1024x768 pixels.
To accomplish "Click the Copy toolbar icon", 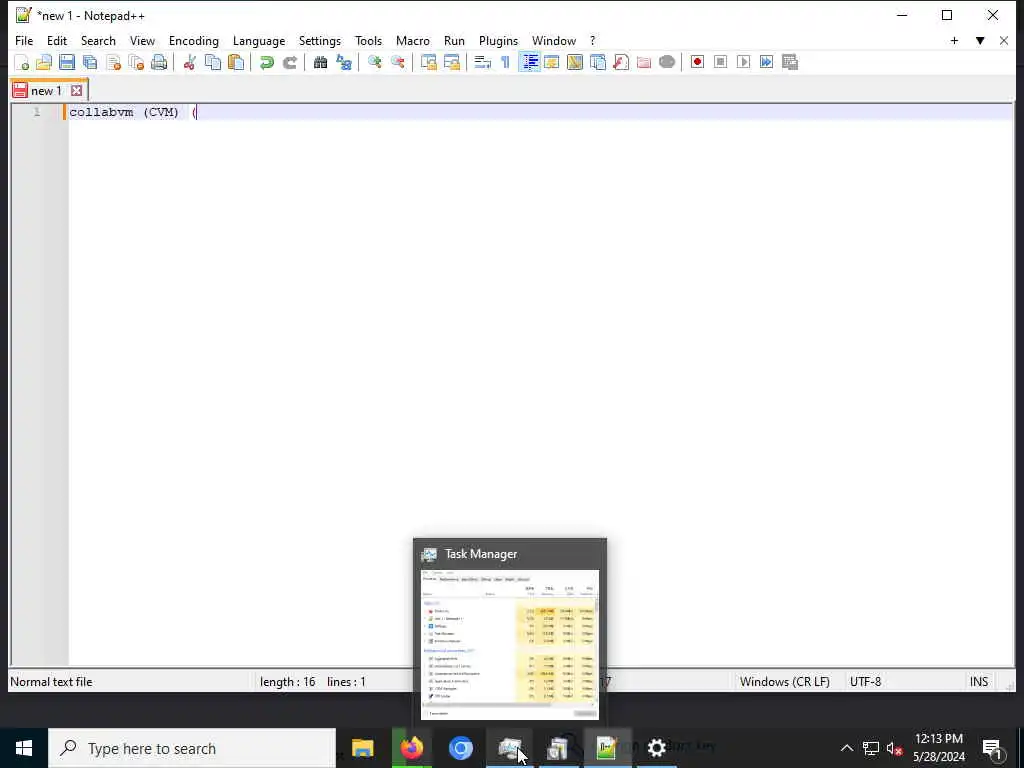I will click(x=213, y=62).
